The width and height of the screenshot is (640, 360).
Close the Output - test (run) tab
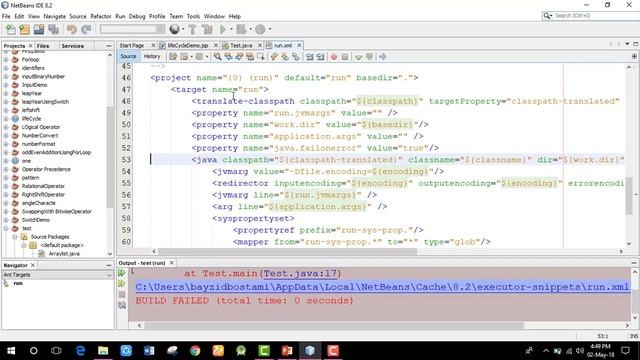[172, 263]
